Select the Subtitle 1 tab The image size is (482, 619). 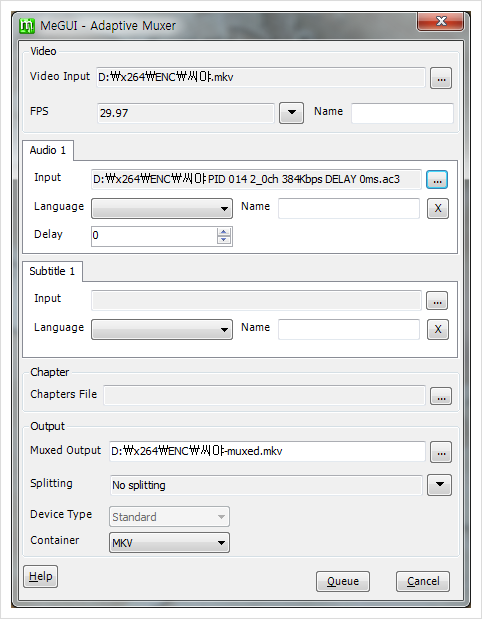tap(52, 271)
